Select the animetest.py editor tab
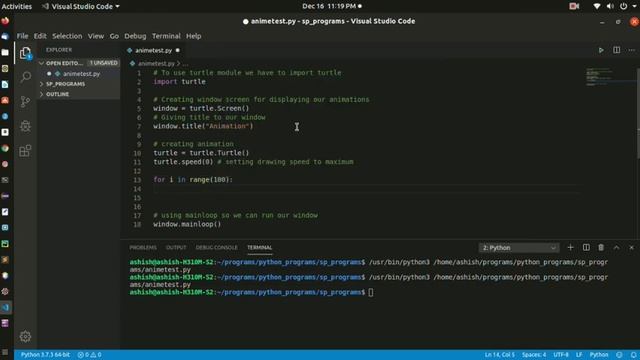 click(153, 50)
